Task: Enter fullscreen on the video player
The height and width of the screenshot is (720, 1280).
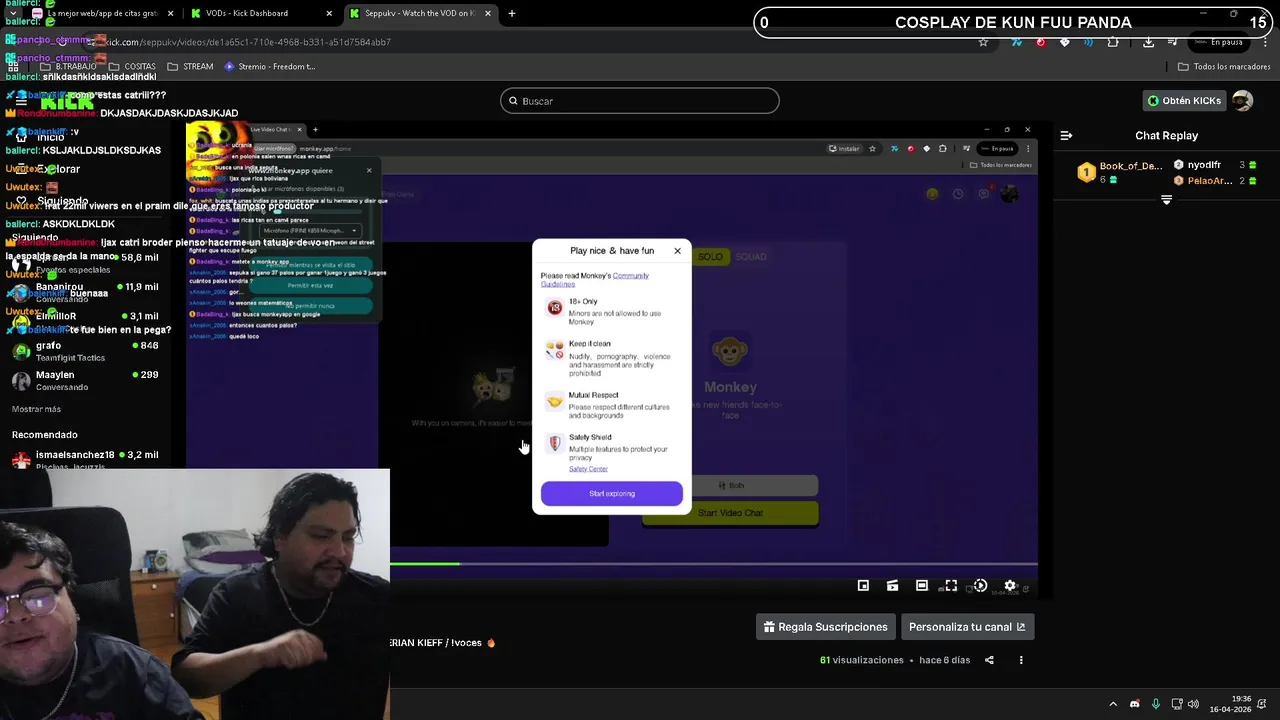Action: pyautogui.click(x=951, y=586)
